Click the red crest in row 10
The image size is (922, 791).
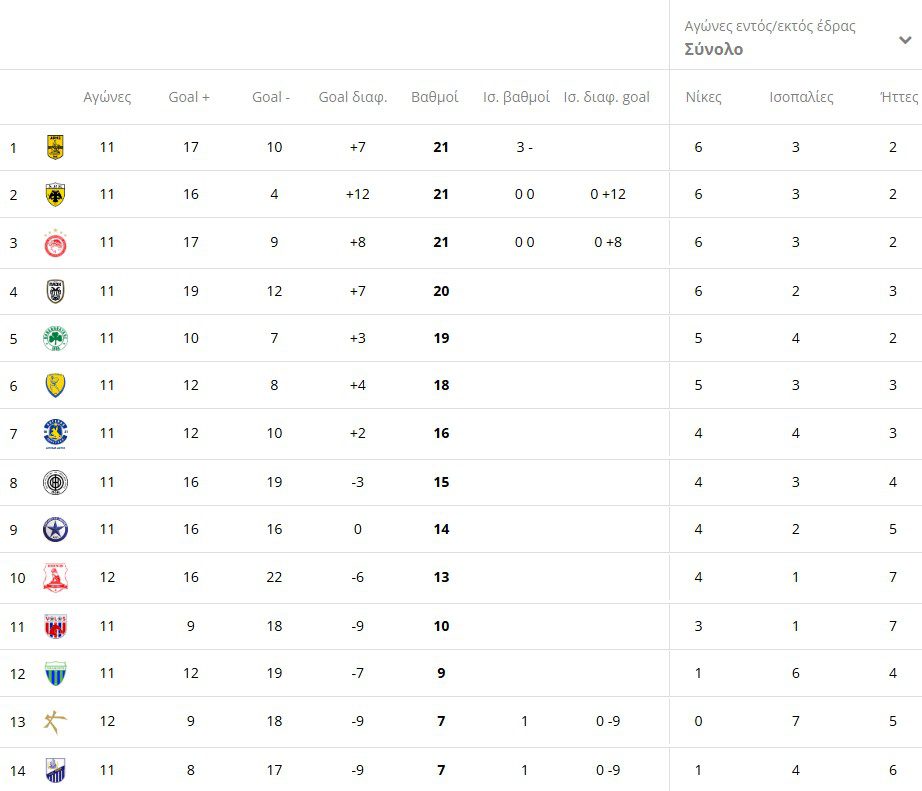point(55,577)
